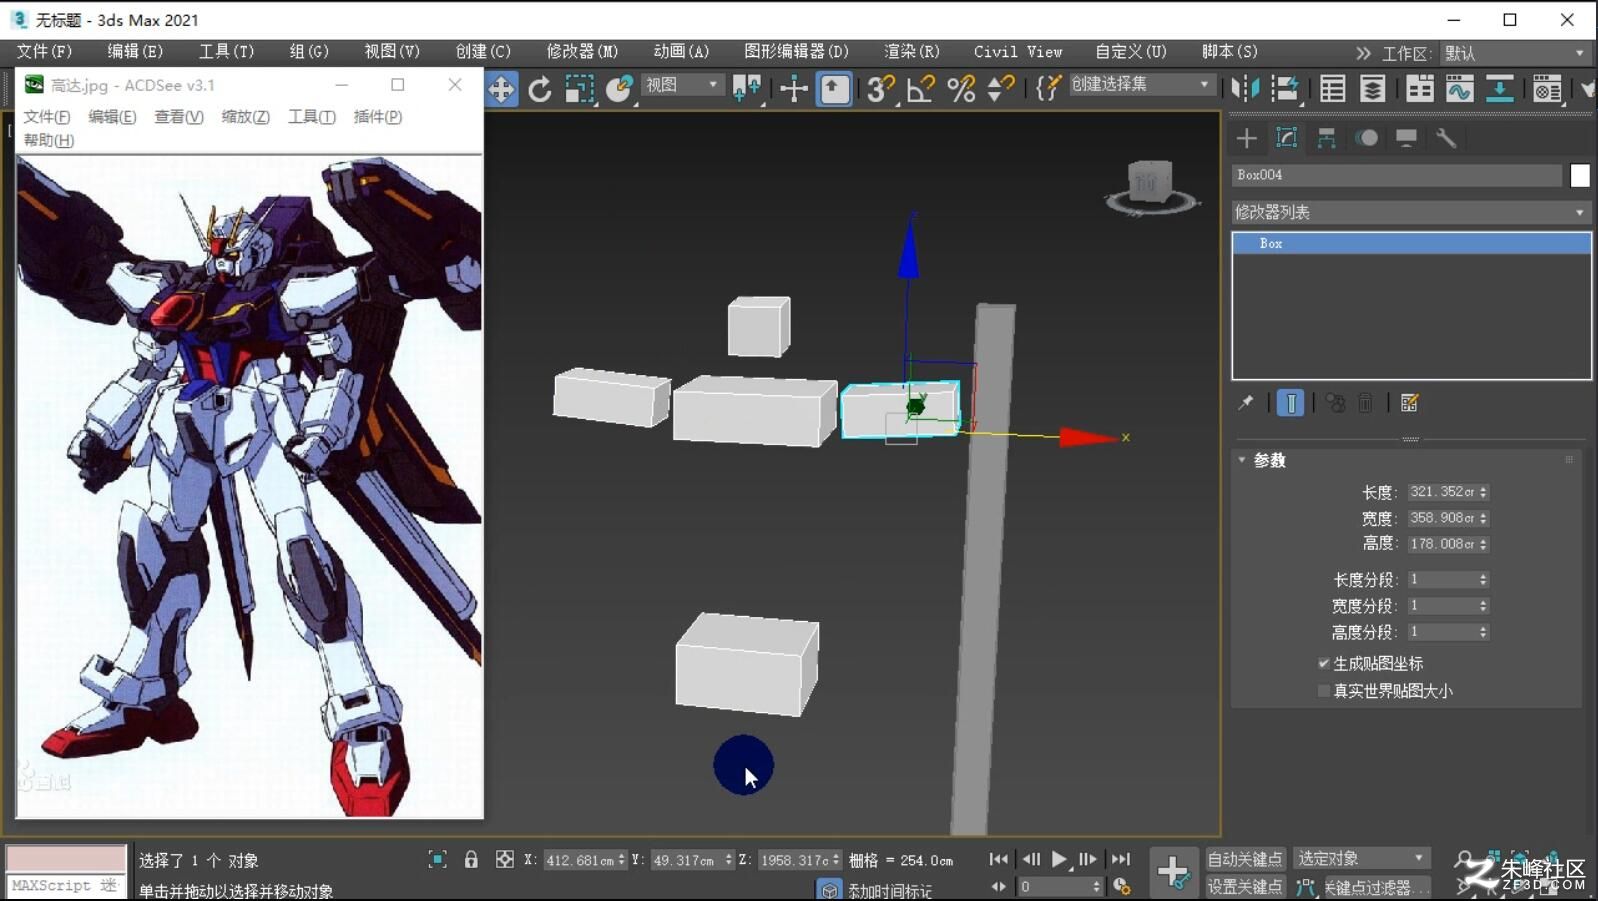
Task: Switch to the Motion panel tab
Action: click(x=1366, y=138)
